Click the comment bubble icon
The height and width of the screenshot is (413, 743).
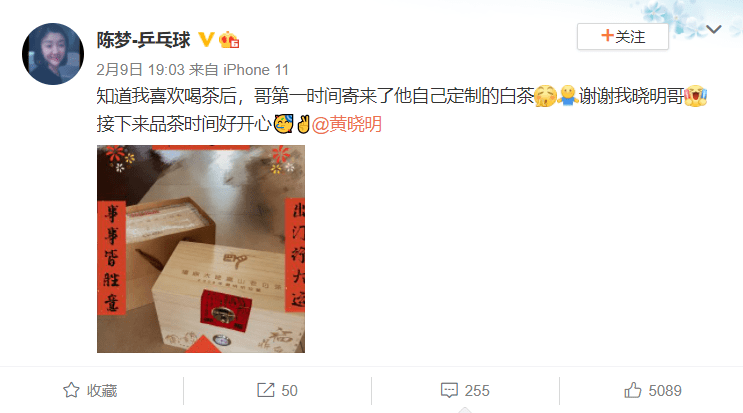click(449, 390)
